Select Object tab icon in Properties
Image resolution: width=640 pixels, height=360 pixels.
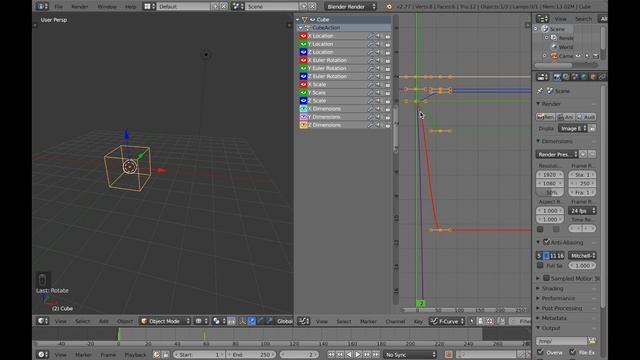(593, 77)
